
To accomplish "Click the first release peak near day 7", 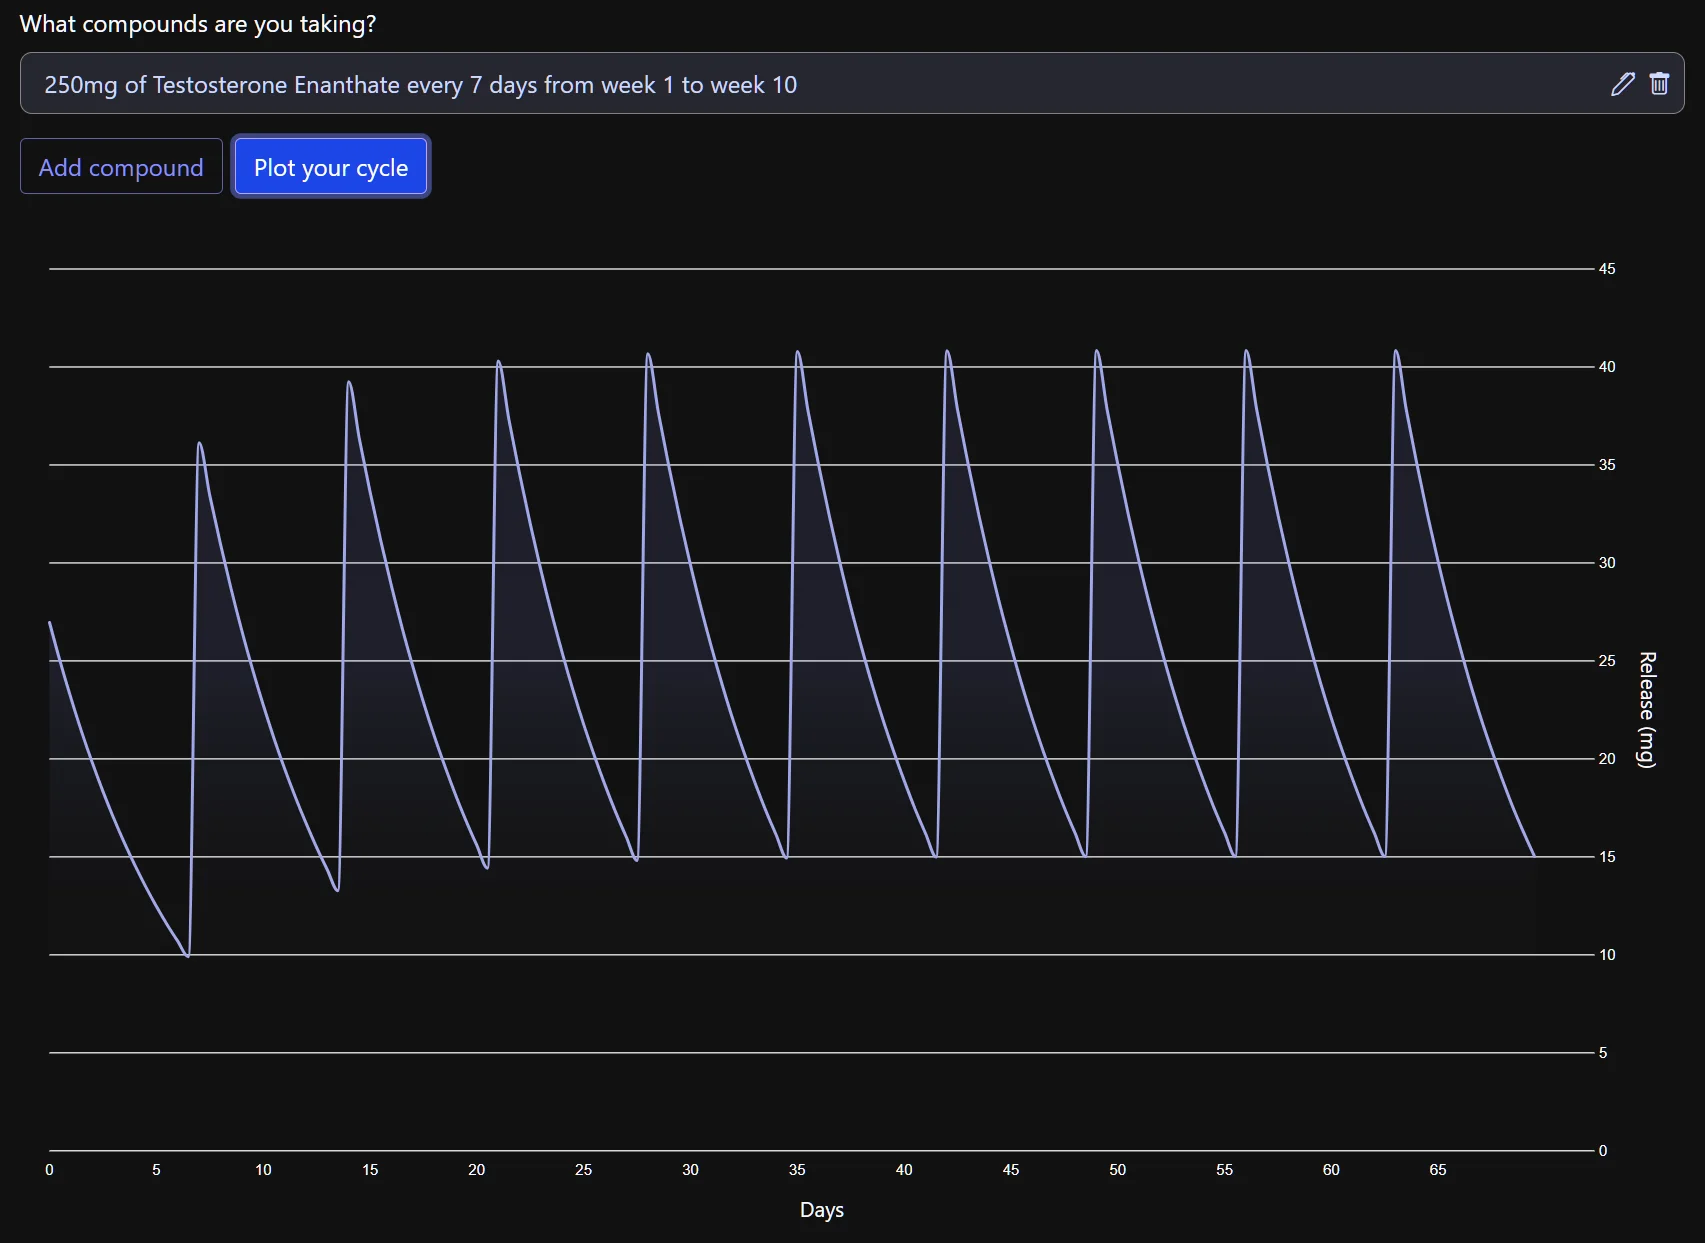I will 199,443.
